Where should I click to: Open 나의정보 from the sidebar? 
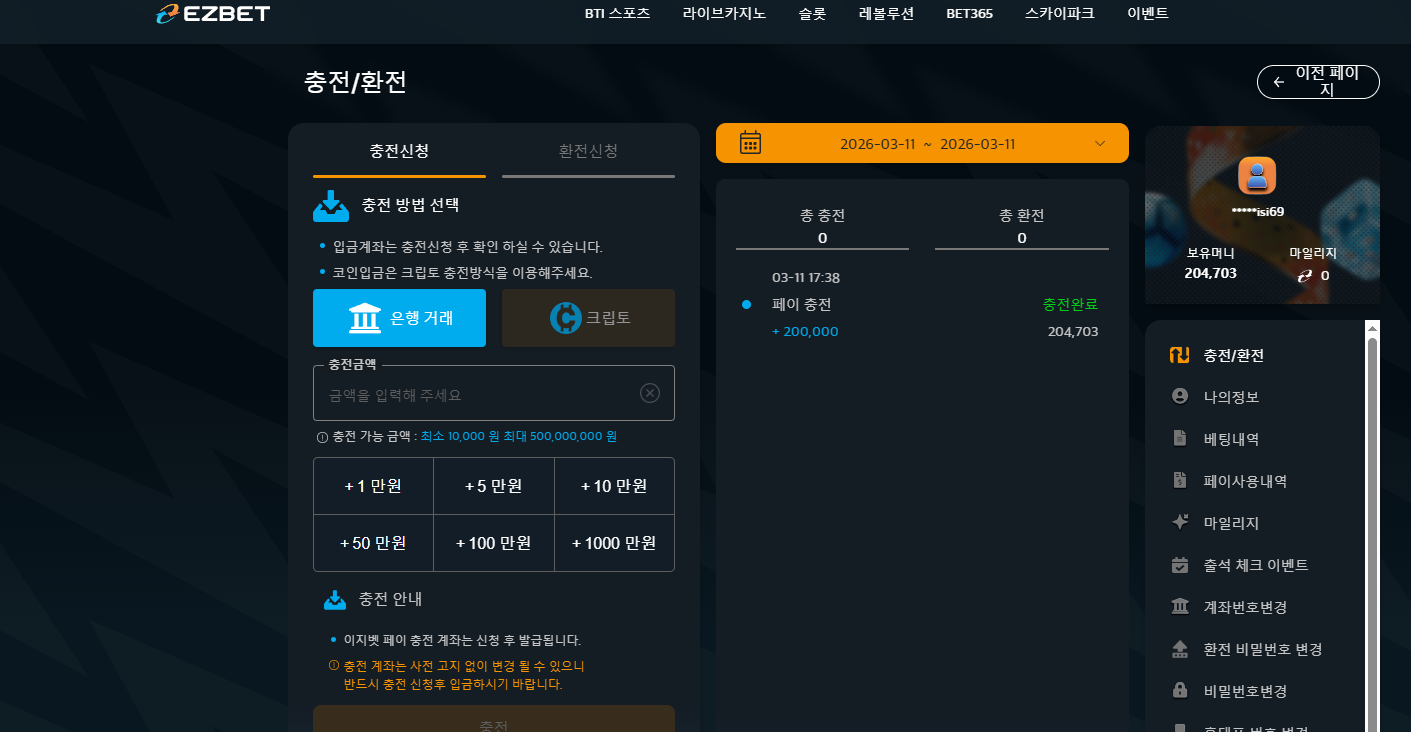[1231, 397]
